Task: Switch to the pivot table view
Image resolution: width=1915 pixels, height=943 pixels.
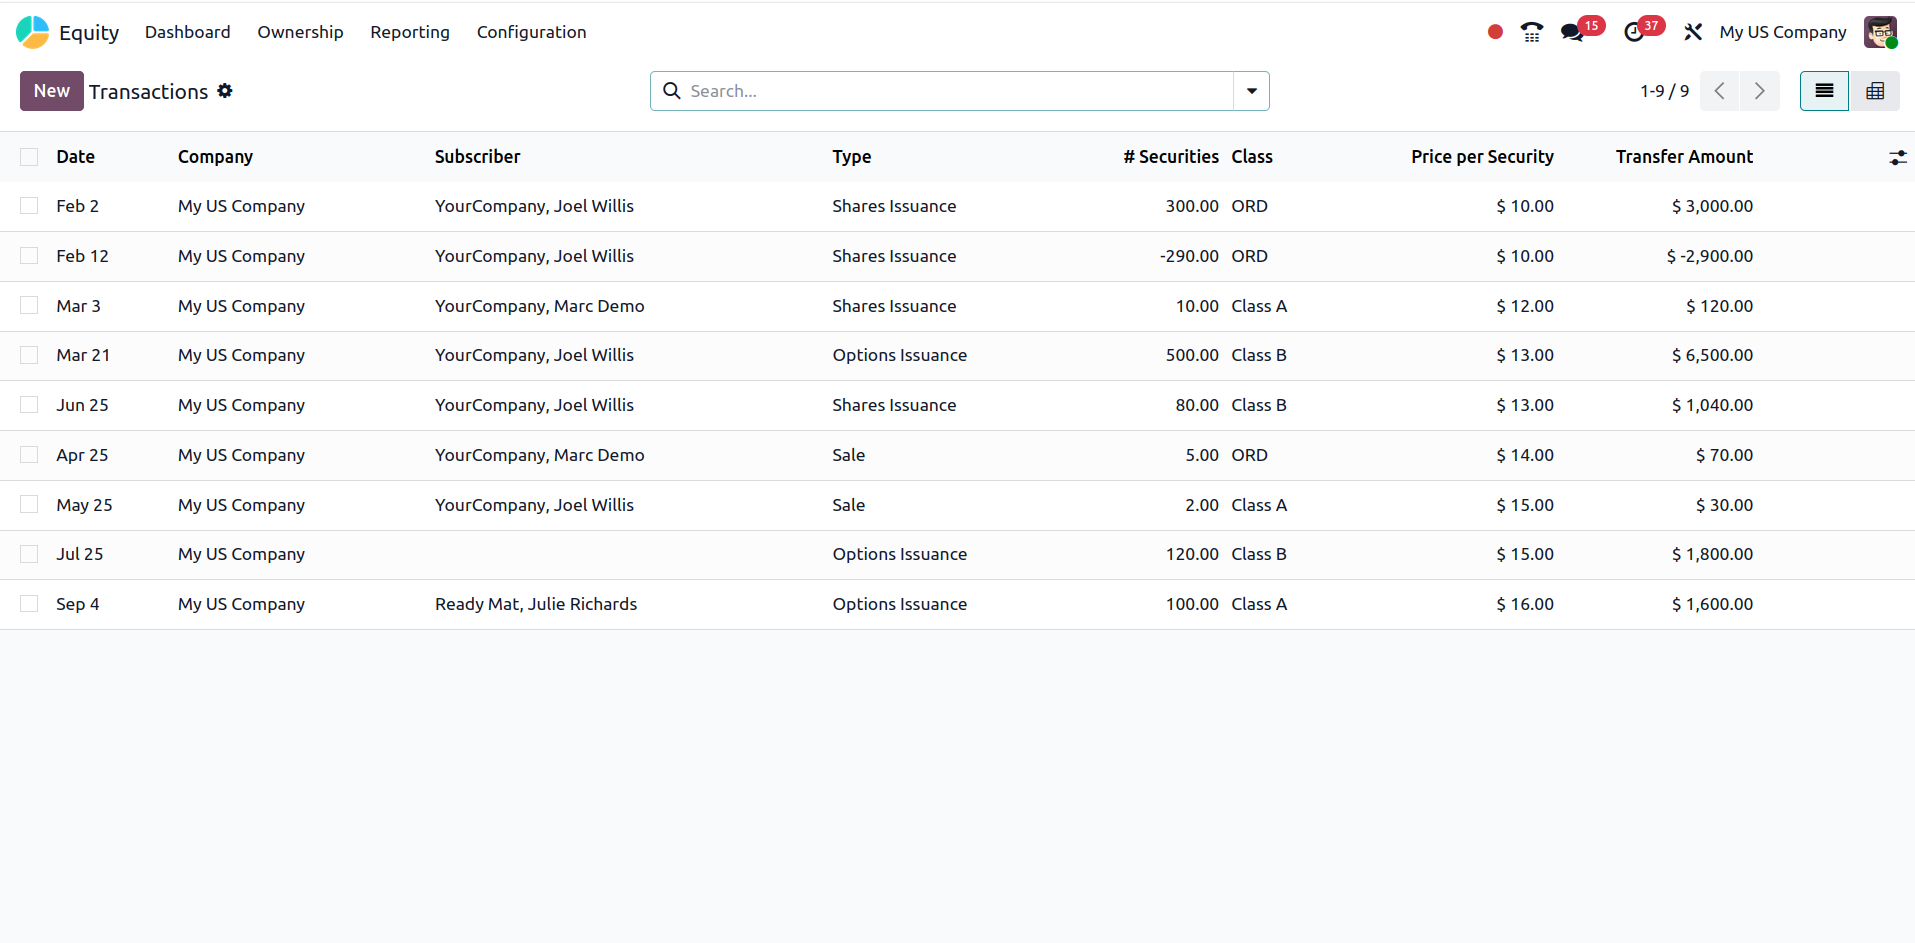Action: 1874,91
